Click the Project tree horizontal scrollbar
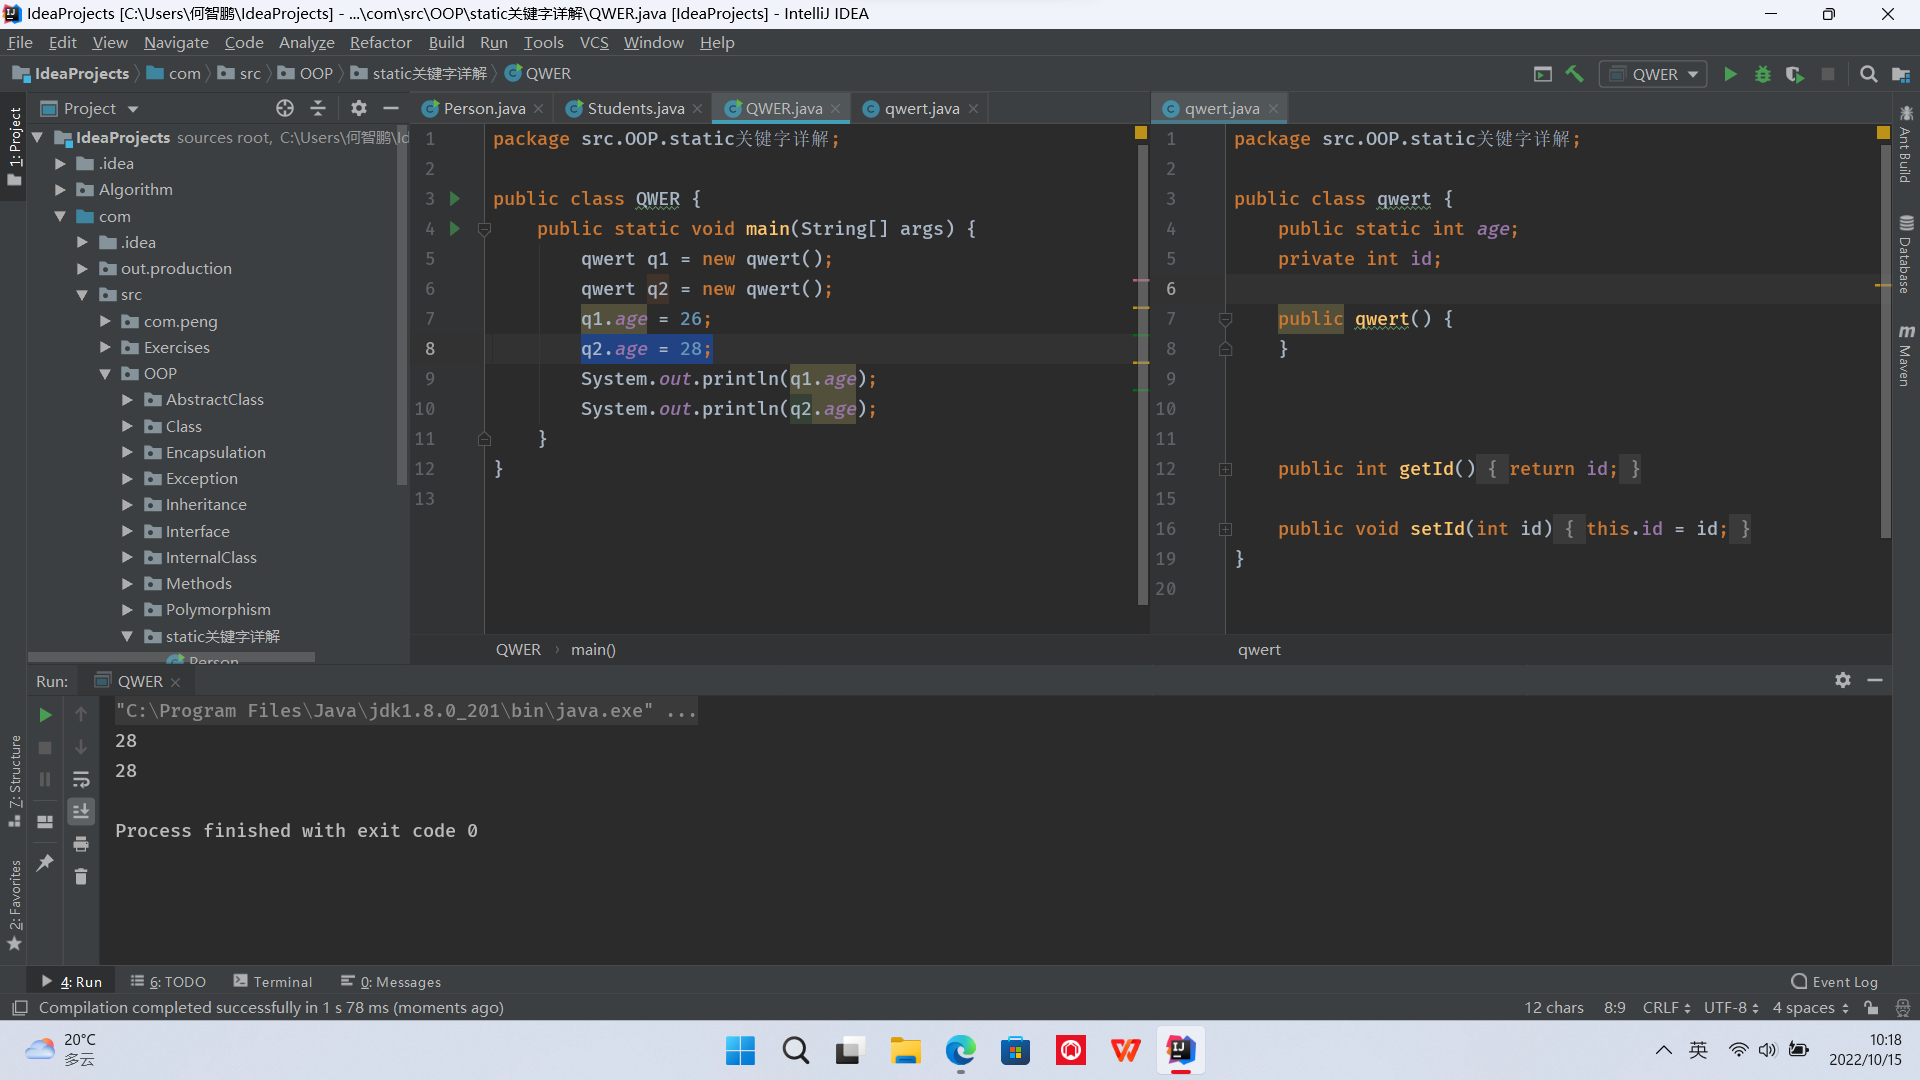Screen dimensions: 1920x1080 point(171,658)
